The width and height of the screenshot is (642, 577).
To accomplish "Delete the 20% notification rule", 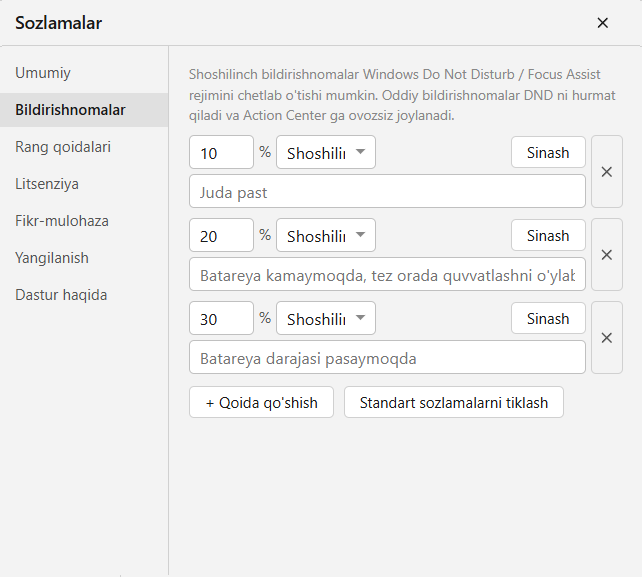I will (607, 255).
